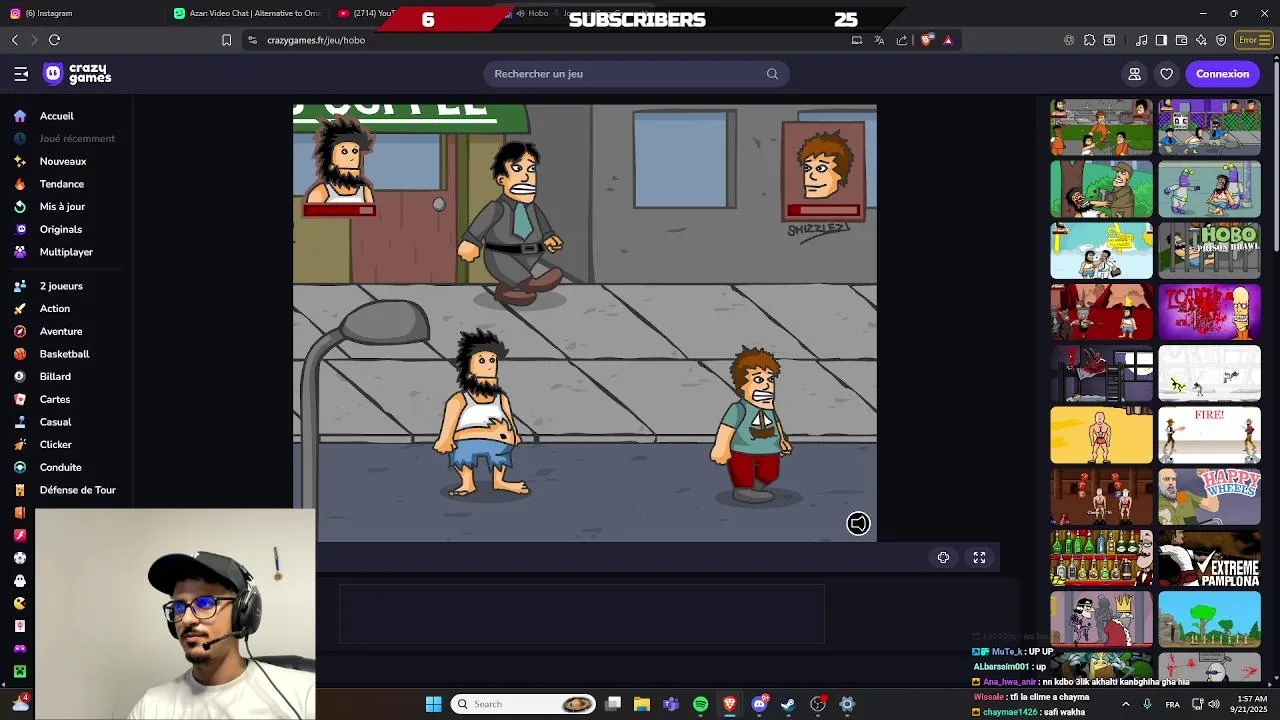
Task: Open 'Mis à jour' category
Action: coord(62,206)
